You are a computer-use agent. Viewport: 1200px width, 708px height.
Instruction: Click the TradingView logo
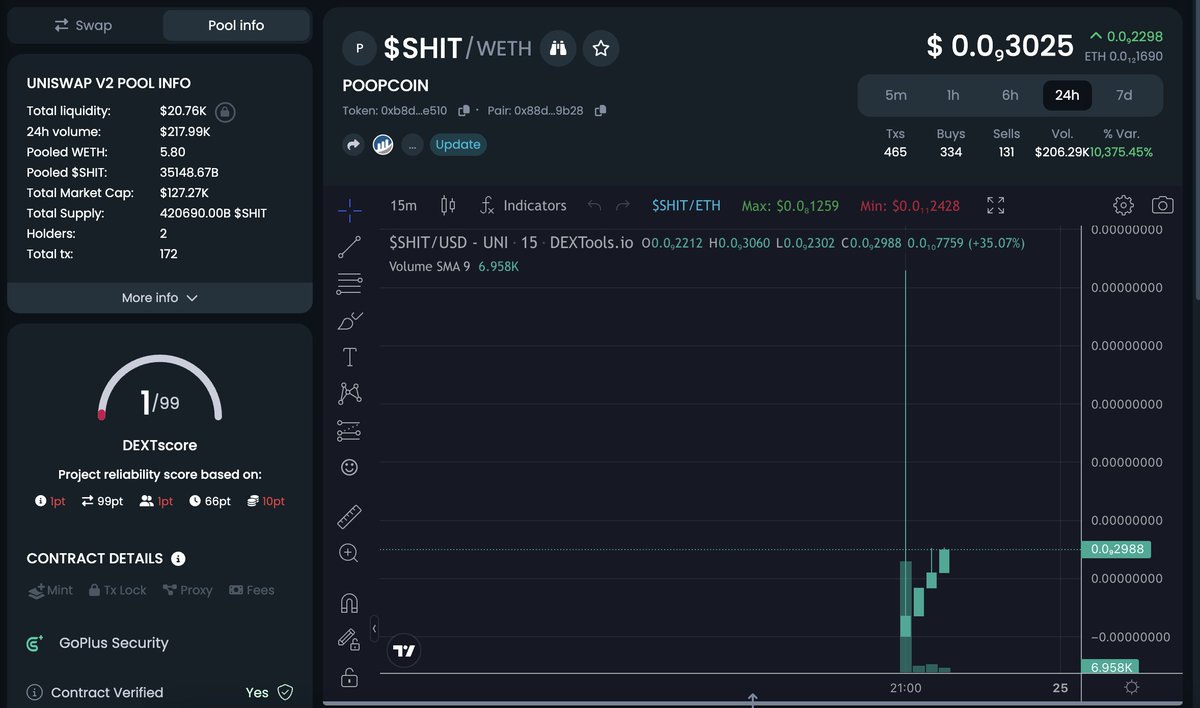pyautogui.click(x=404, y=651)
